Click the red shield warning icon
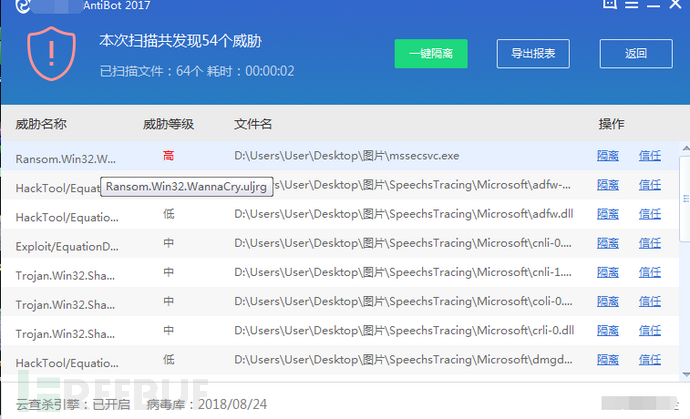690x419 pixels. (x=51, y=53)
